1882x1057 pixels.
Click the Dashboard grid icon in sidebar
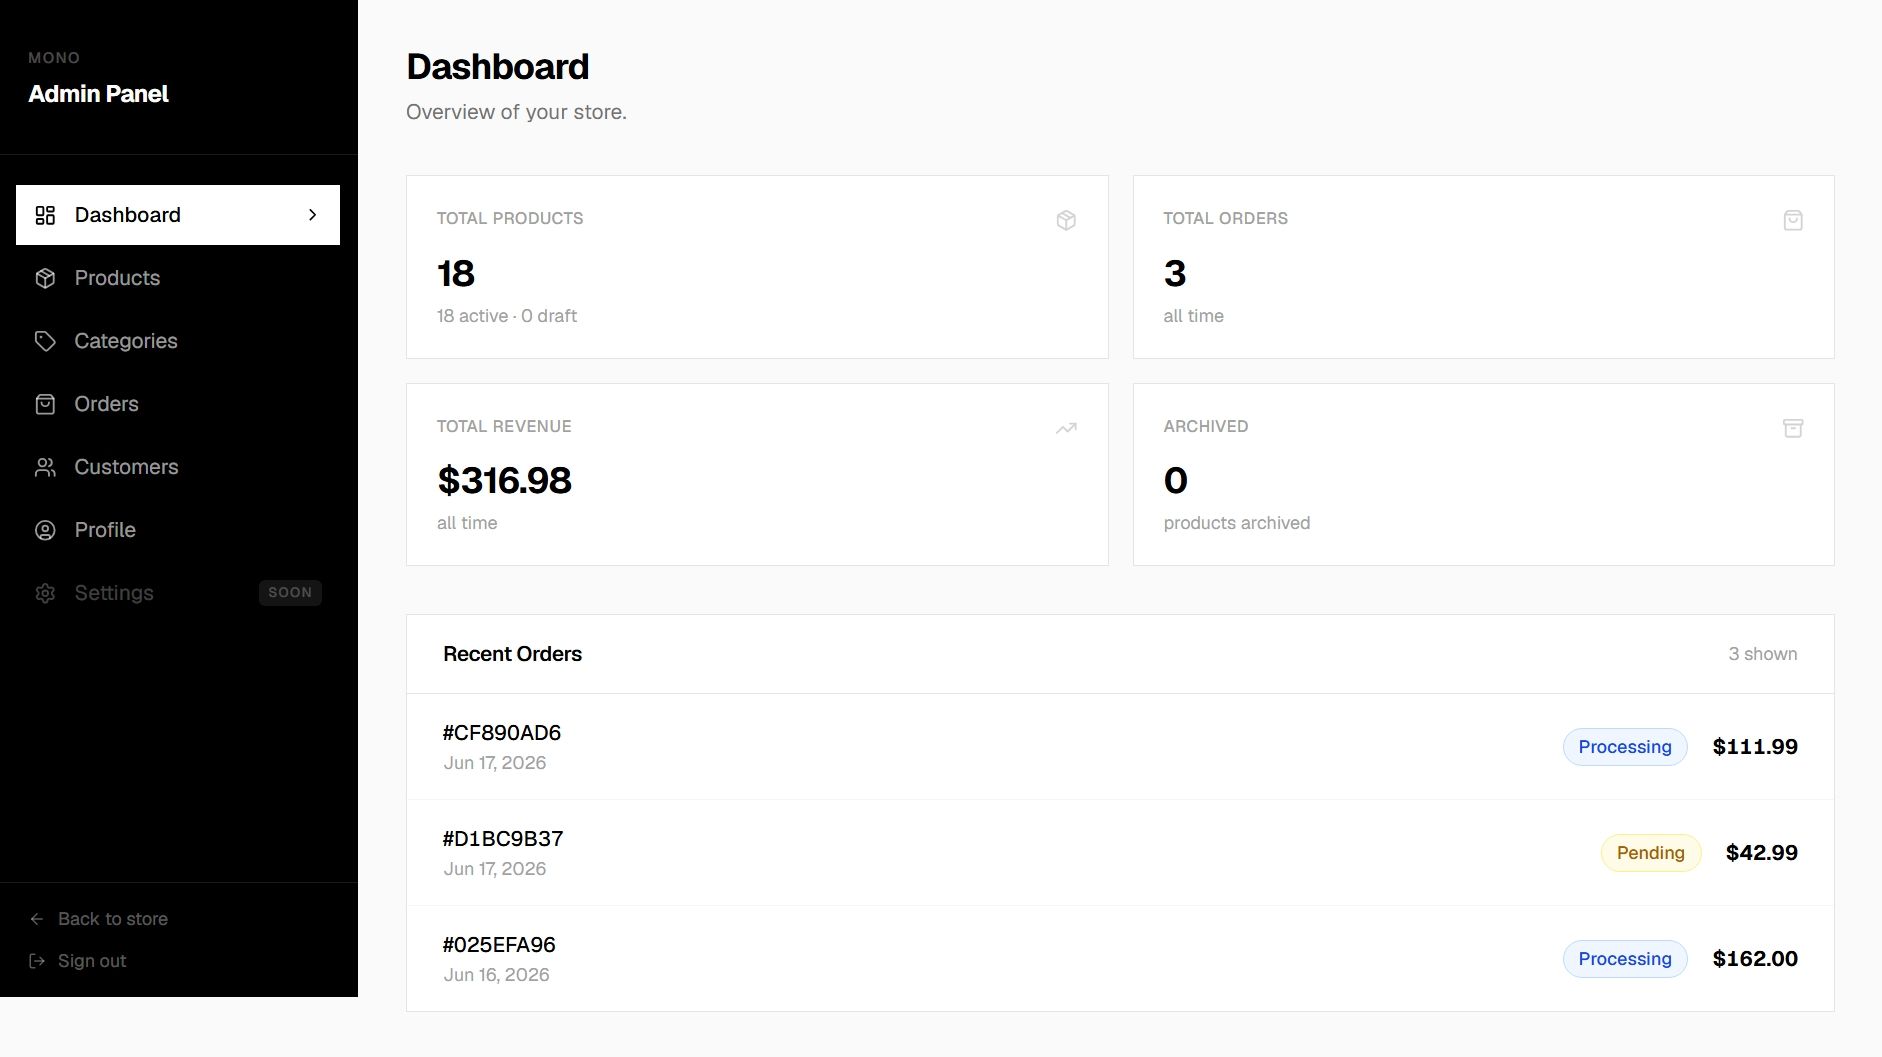45,215
